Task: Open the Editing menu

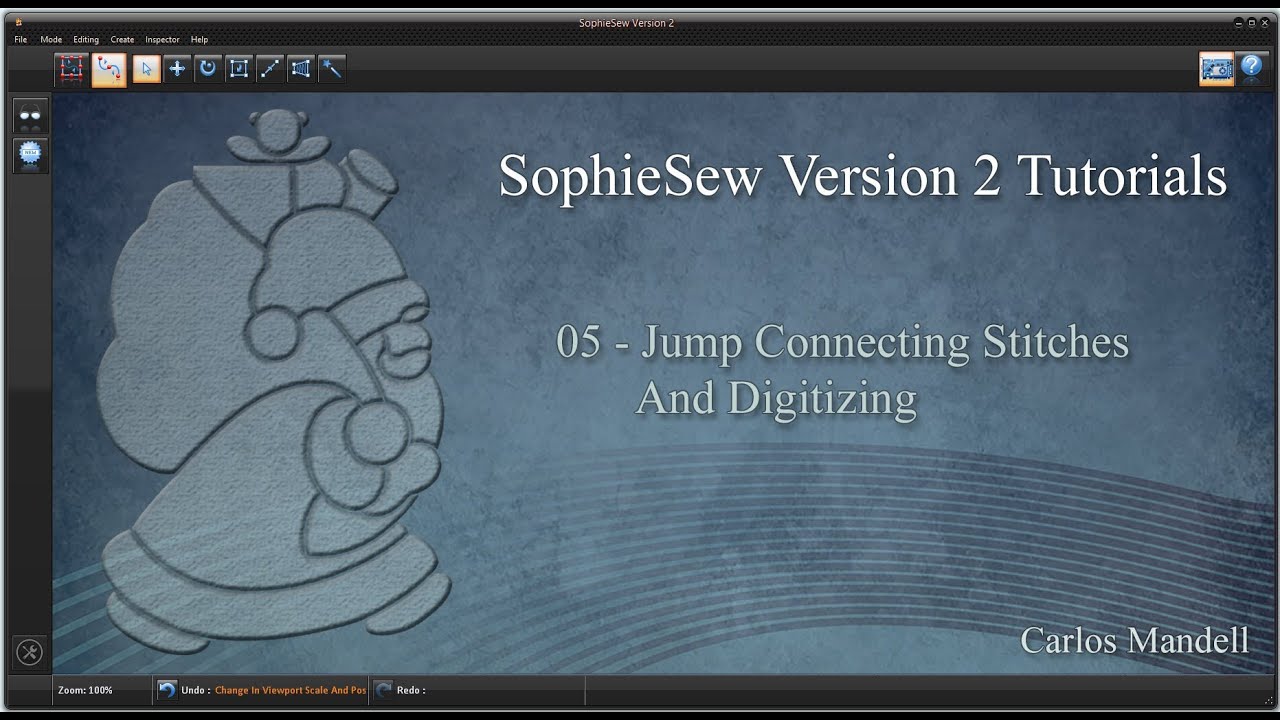Action: (x=86, y=40)
